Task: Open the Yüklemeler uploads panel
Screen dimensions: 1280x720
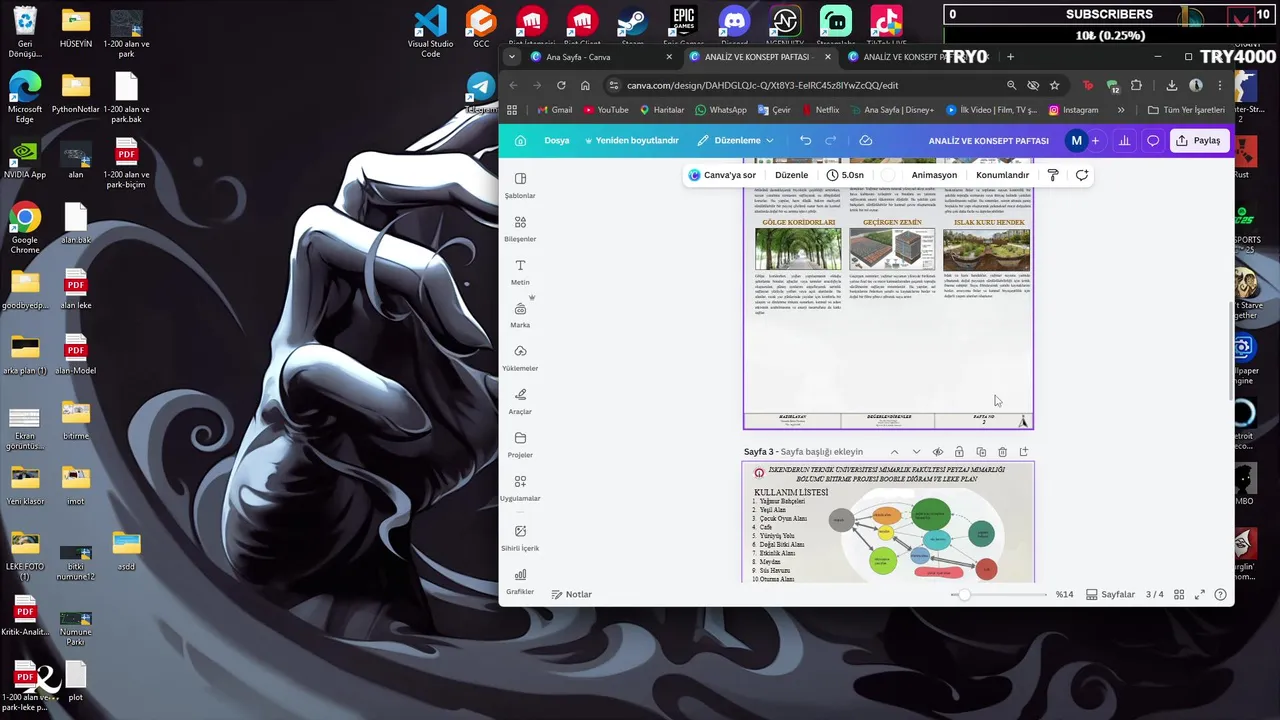Action: point(520,358)
